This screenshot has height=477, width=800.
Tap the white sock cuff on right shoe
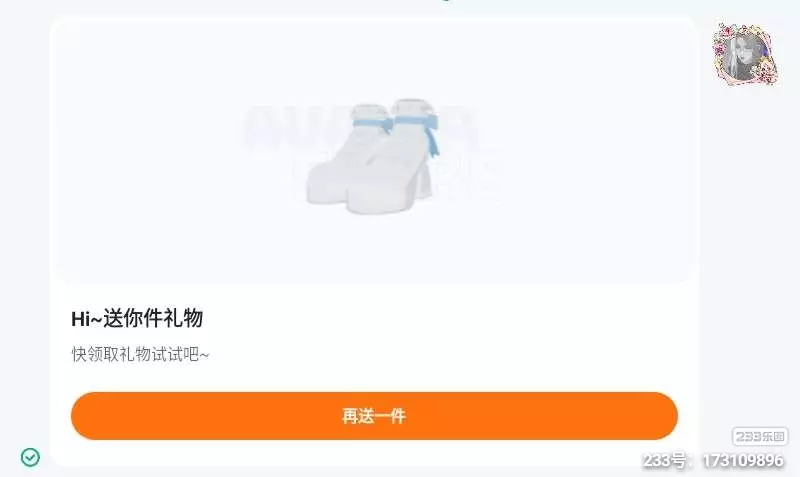click(x=414, y=108)
